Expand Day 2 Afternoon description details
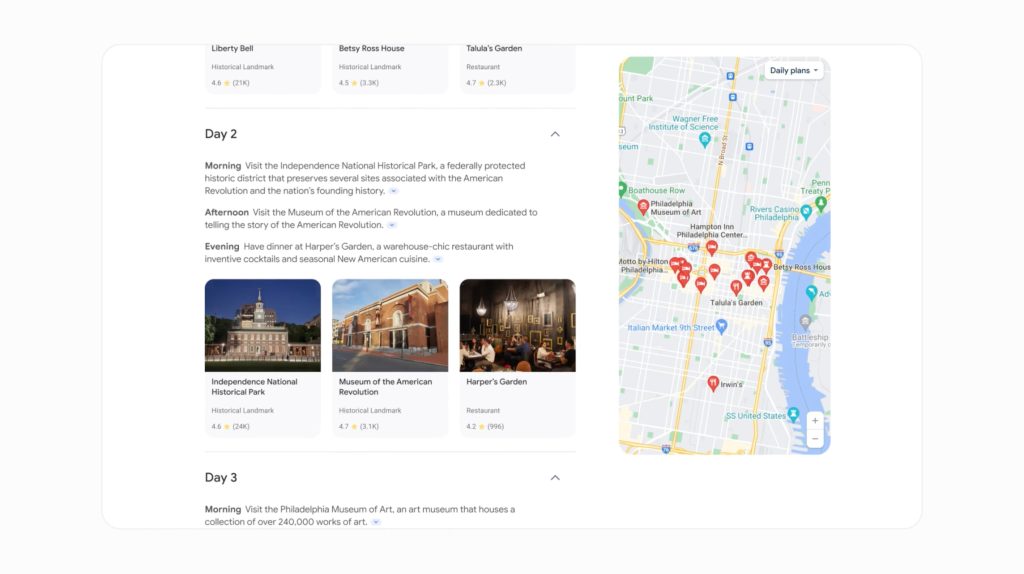1024x574 pixels. (392, 226)
